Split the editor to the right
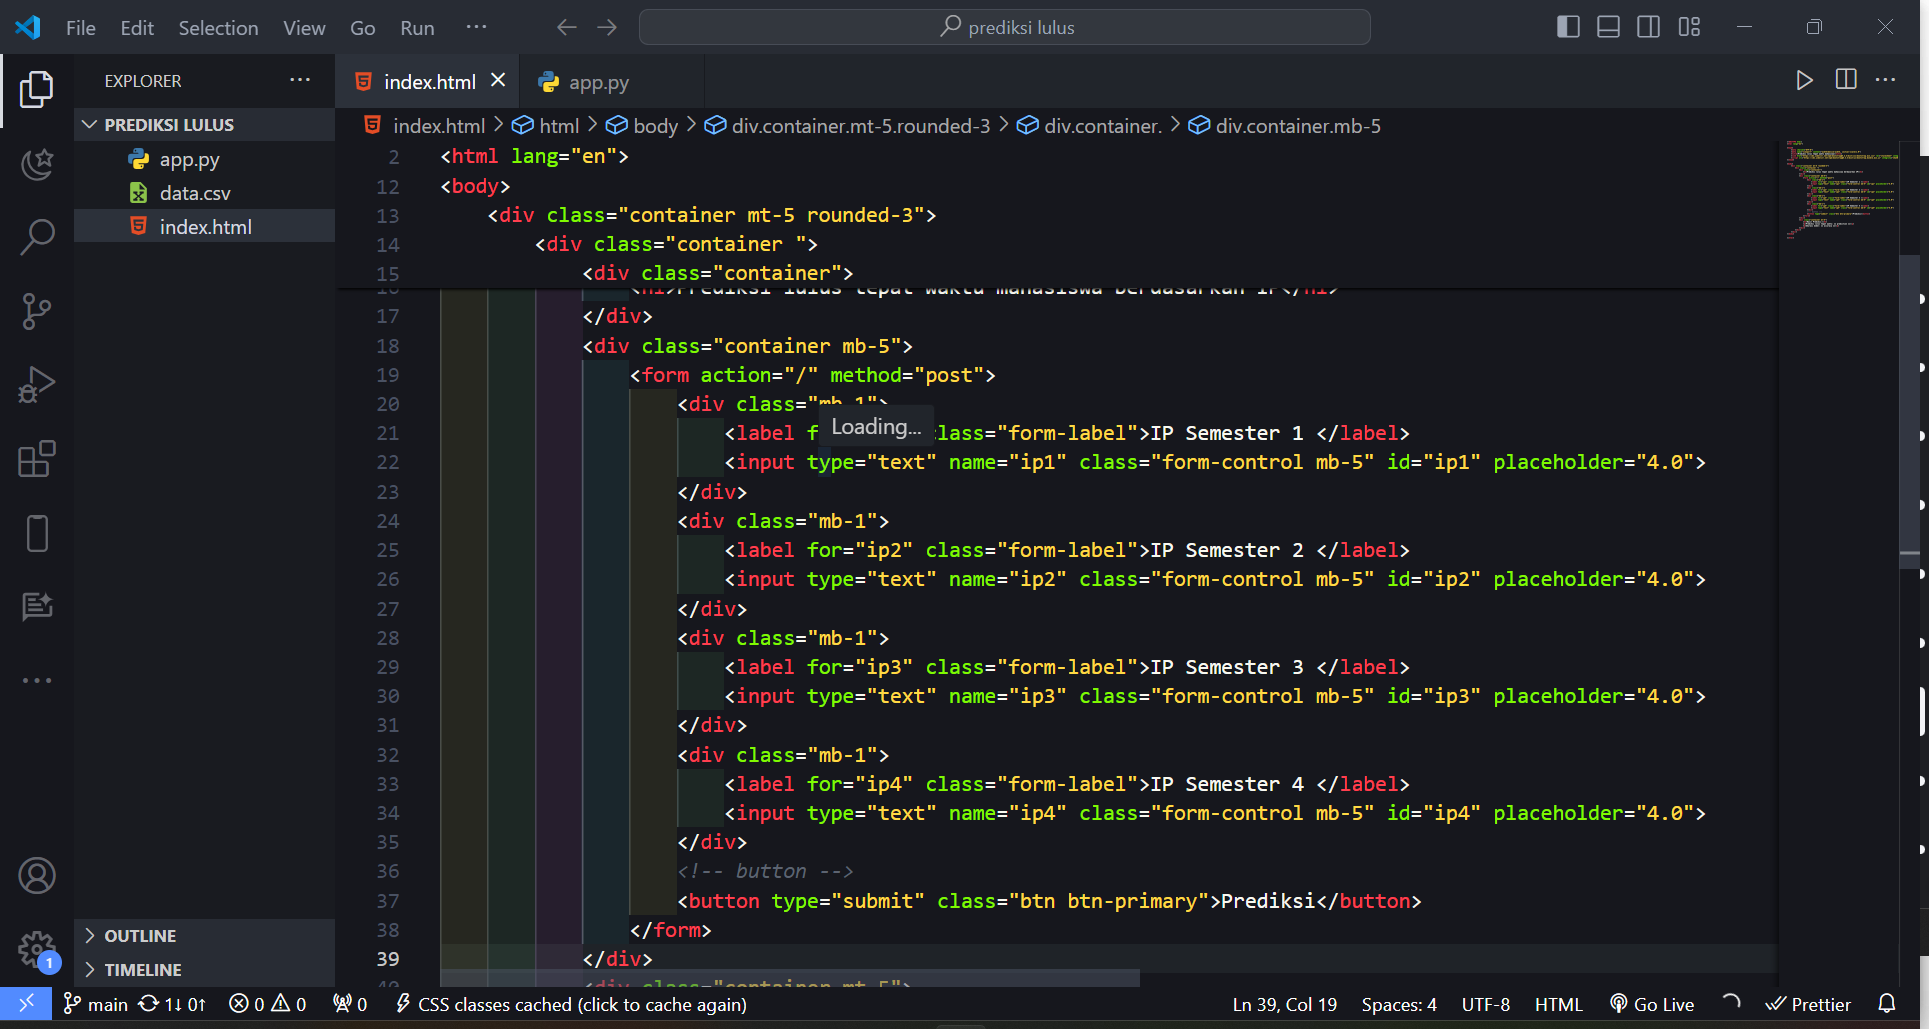Screen dimensions: 1929x1029 coord(1846,80)
